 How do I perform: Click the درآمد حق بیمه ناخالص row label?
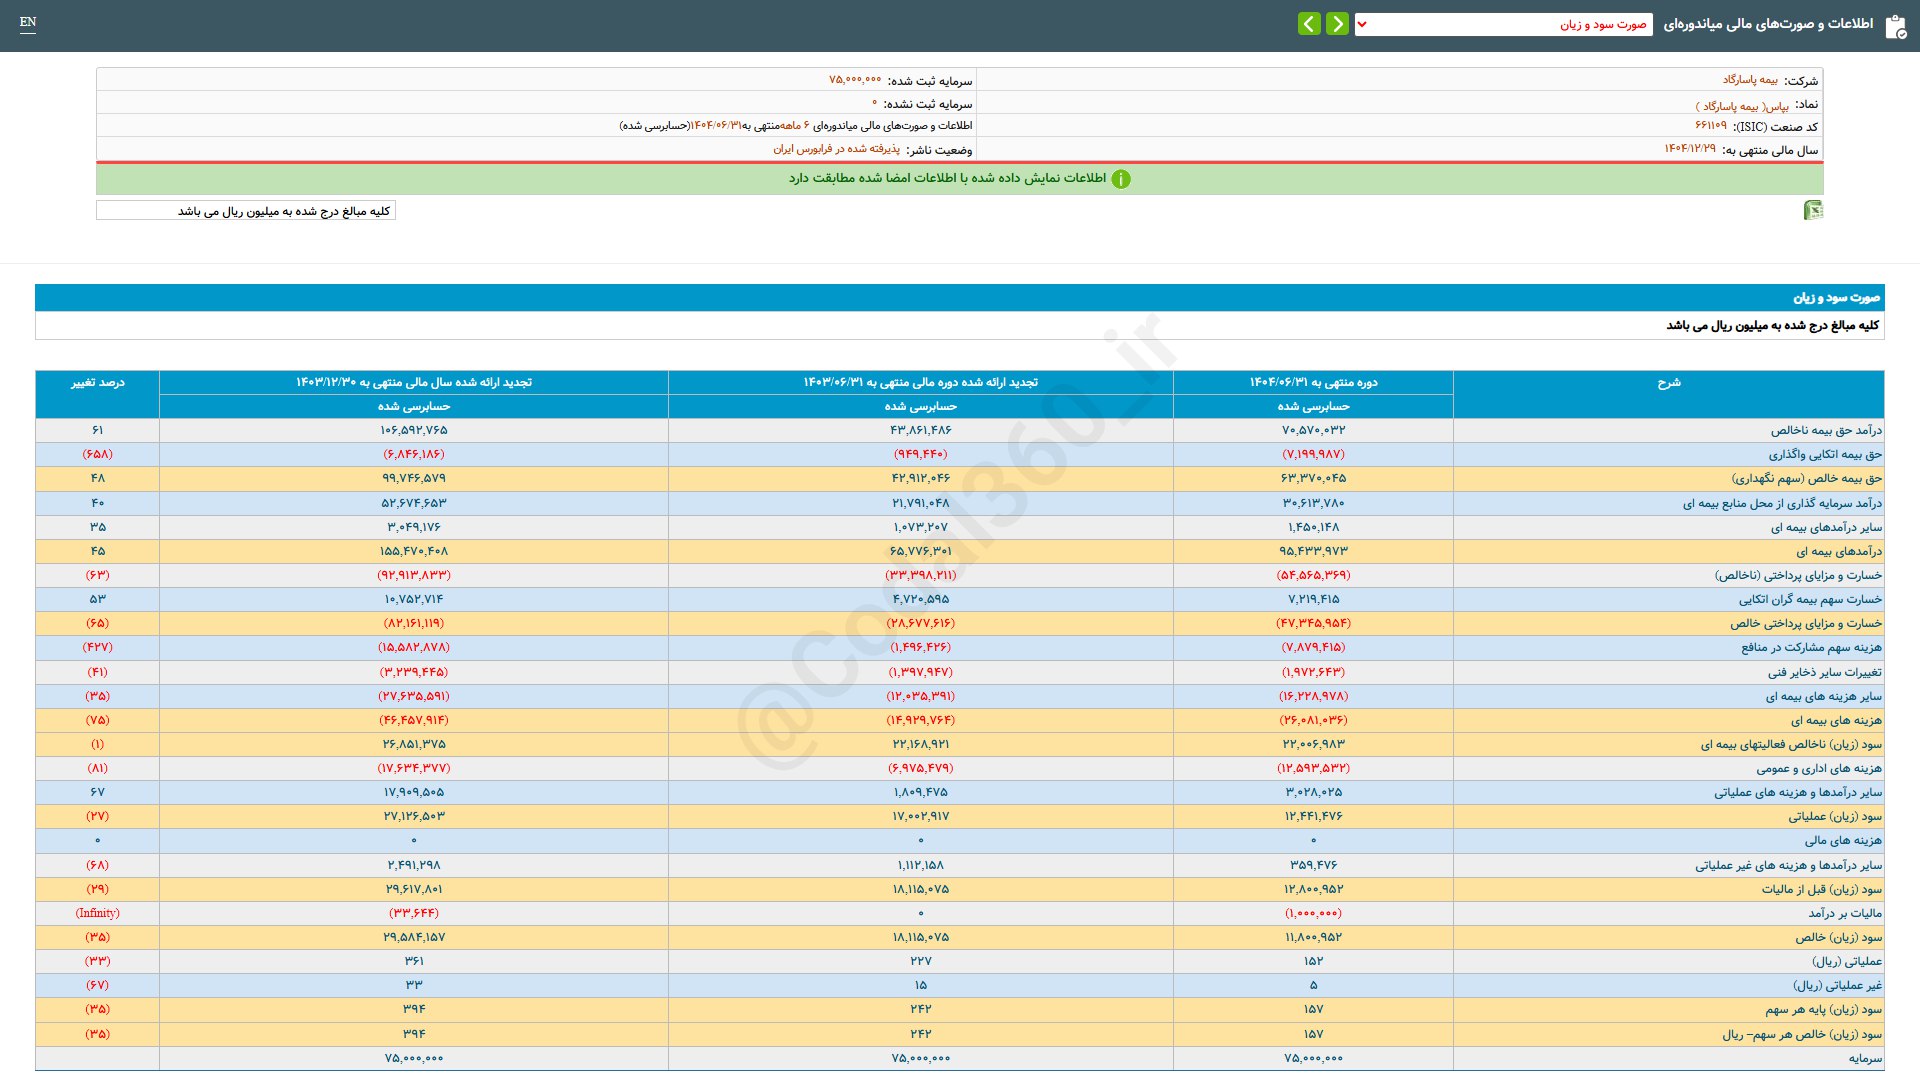pos(1826,430)
